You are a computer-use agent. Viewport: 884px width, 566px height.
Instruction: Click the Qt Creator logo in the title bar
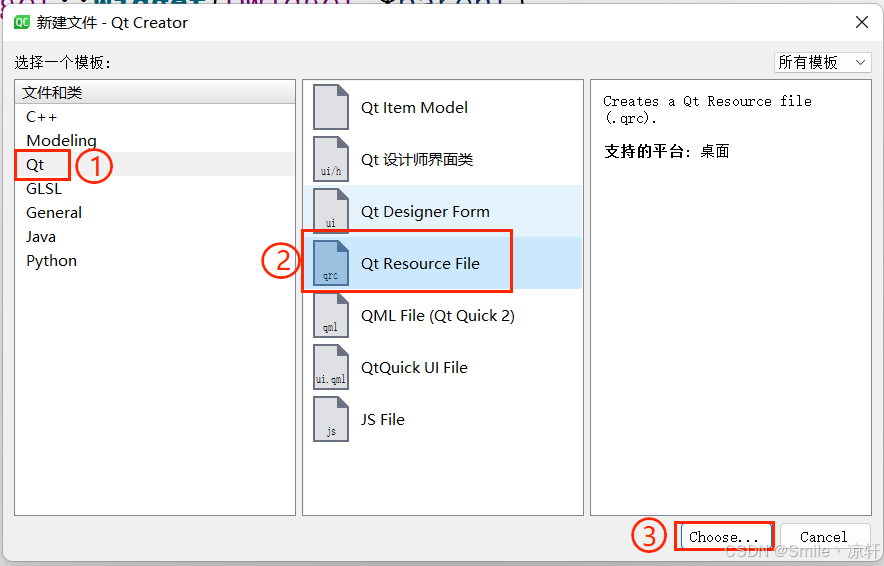tap(22, 23)
